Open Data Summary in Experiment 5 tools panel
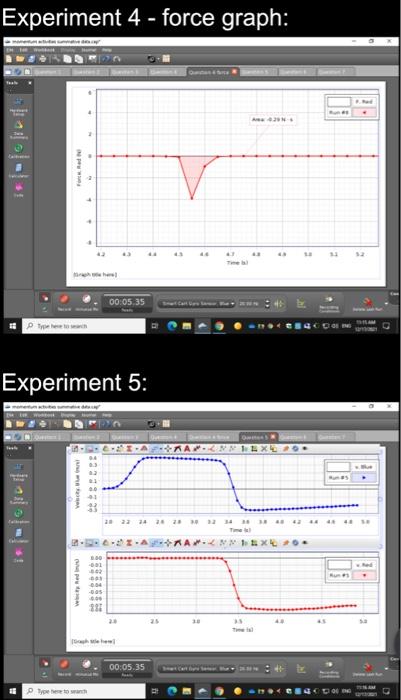401x700 pixels. point(18,494)
